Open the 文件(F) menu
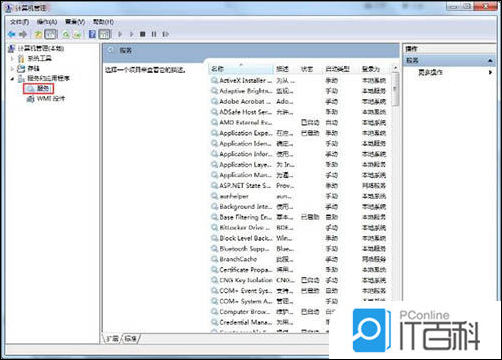Image resolution: width=502 pixels, height=360 pixels. click(20, 22)
